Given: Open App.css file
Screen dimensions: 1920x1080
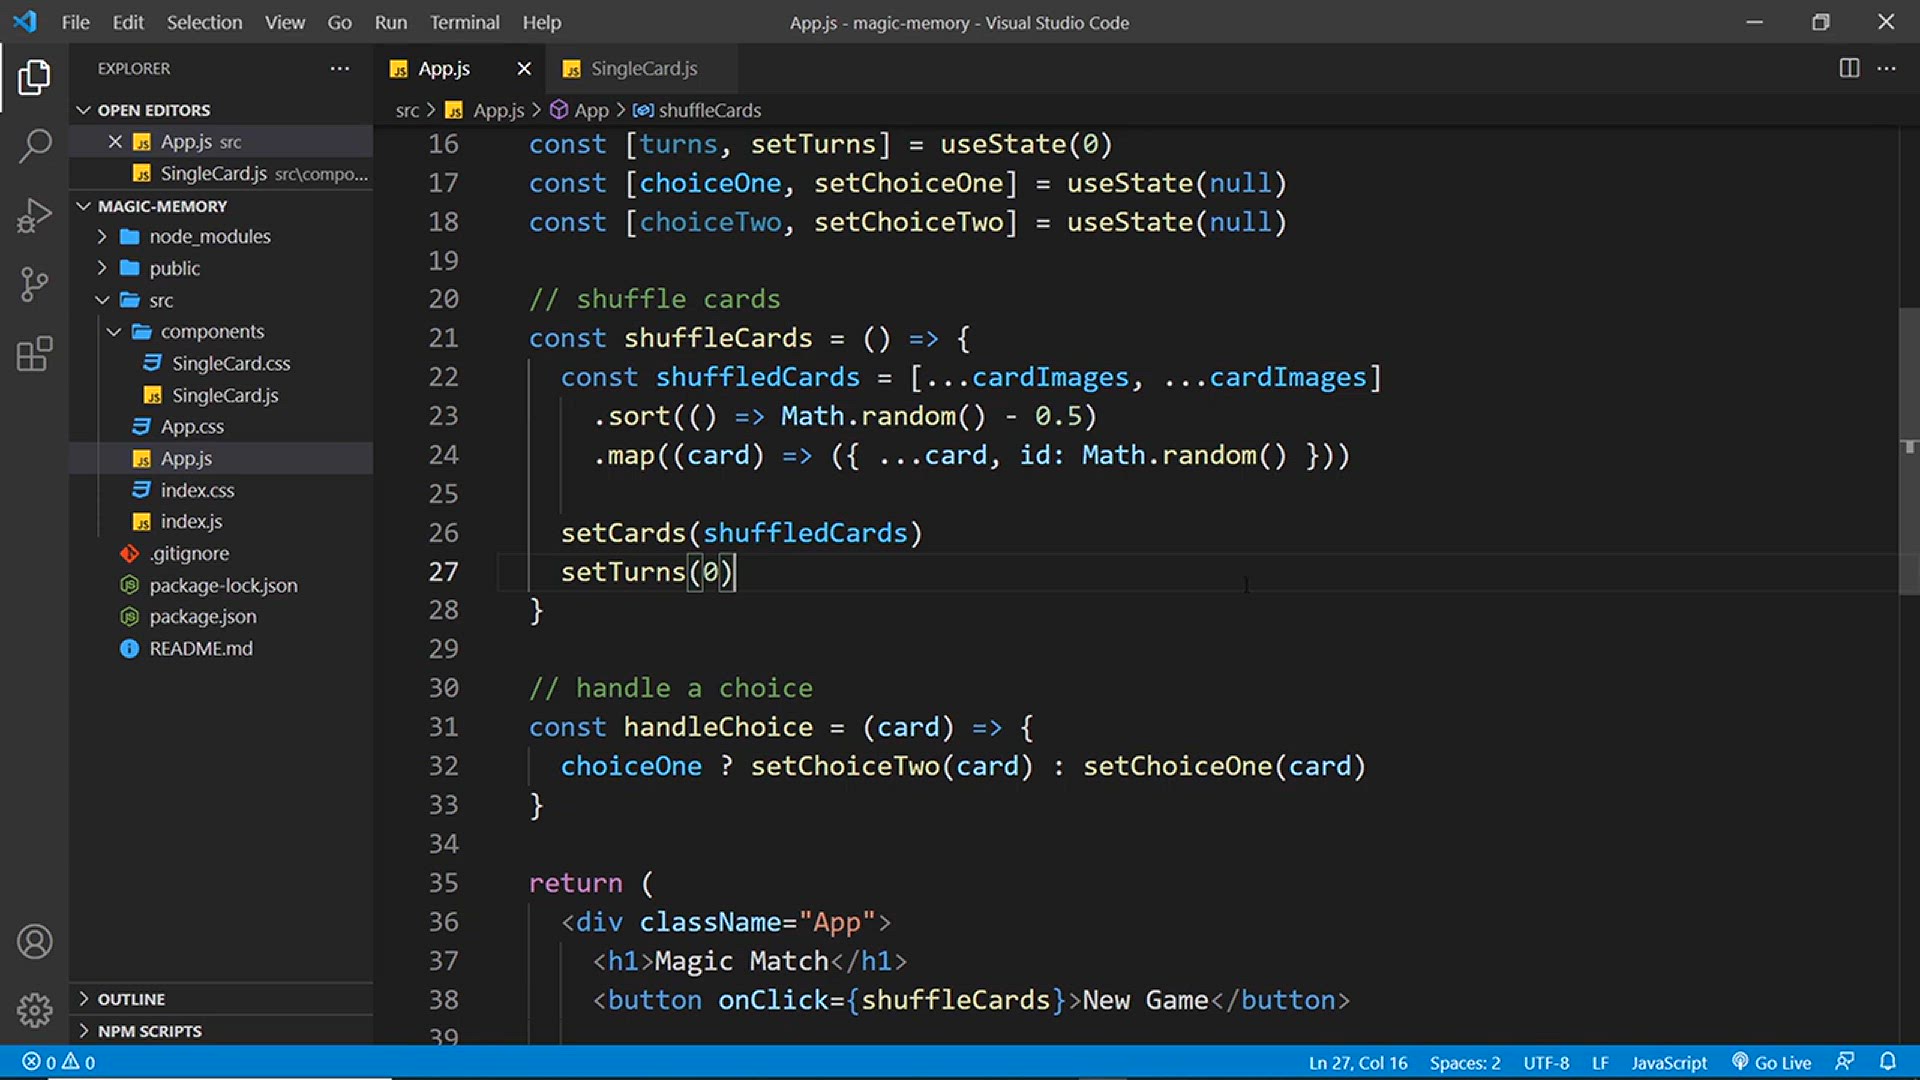Looking at the screenshot, I should [221, 426].
